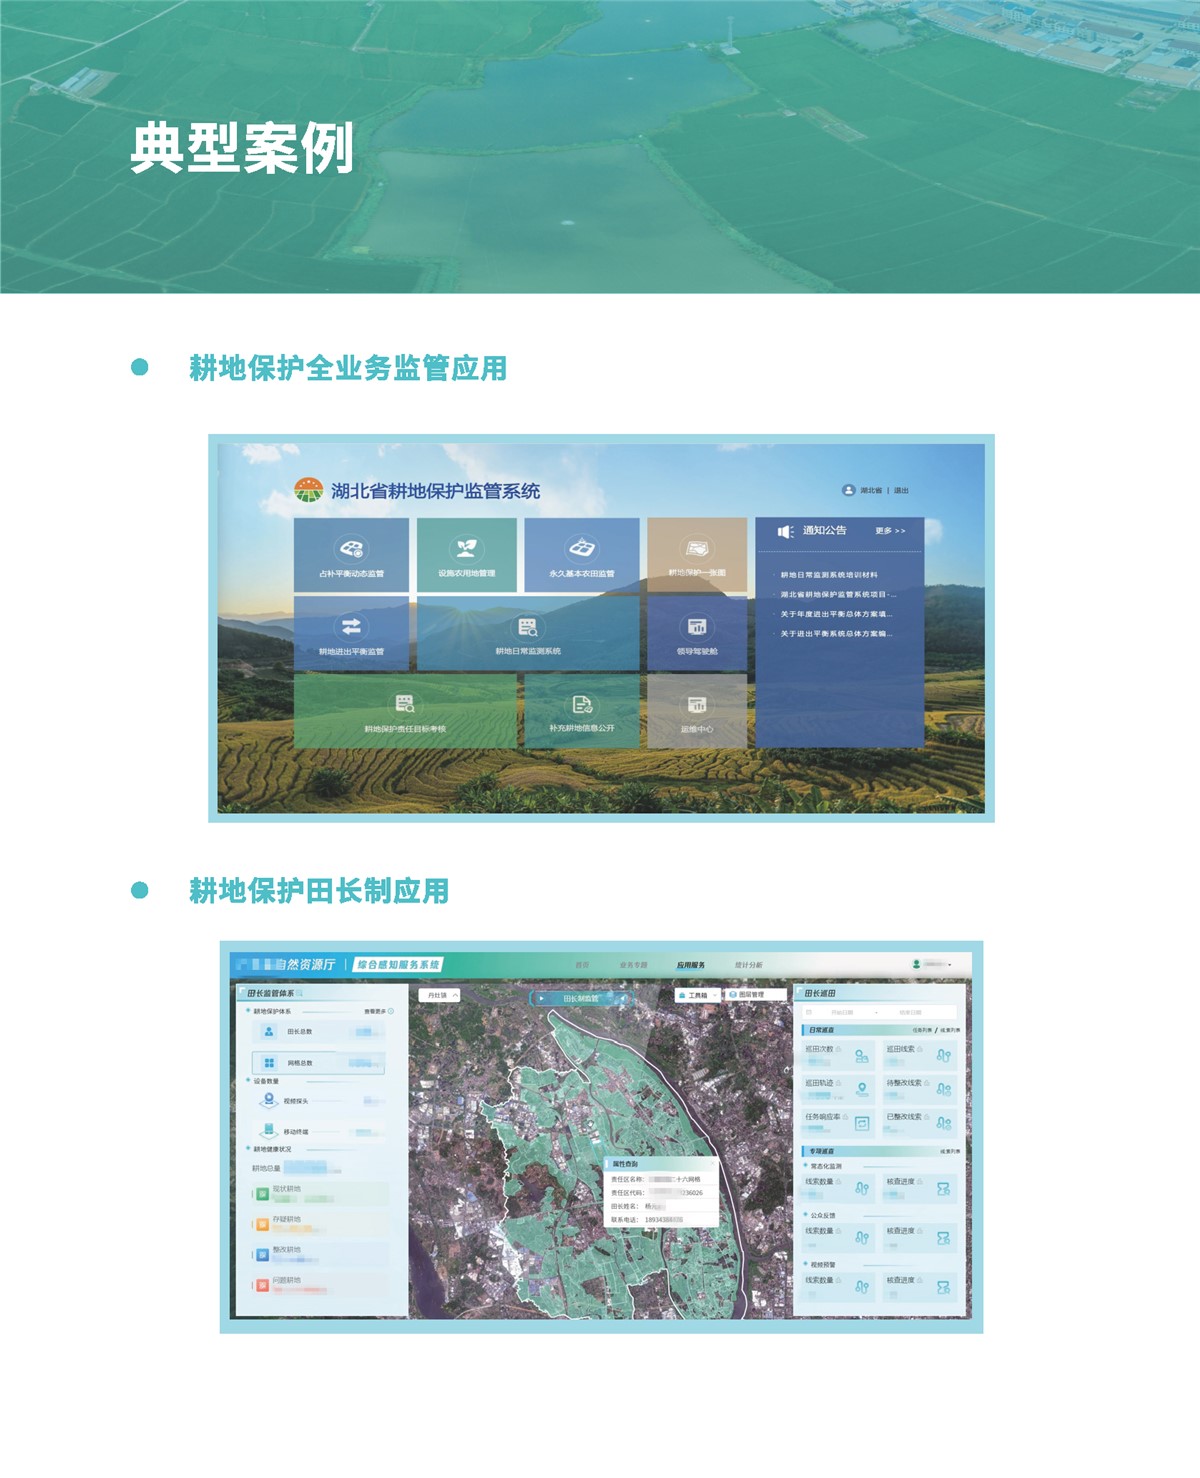Open the 运维中心 tile icon
This screenshot has width=1200, height=1478.
click(x=697, y=705)
